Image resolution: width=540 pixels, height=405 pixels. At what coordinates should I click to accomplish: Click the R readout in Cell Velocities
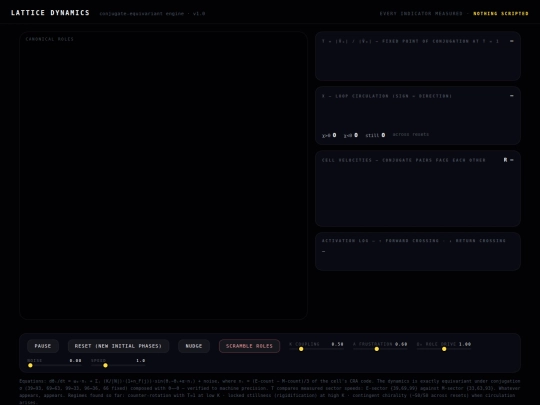(509, 160)
